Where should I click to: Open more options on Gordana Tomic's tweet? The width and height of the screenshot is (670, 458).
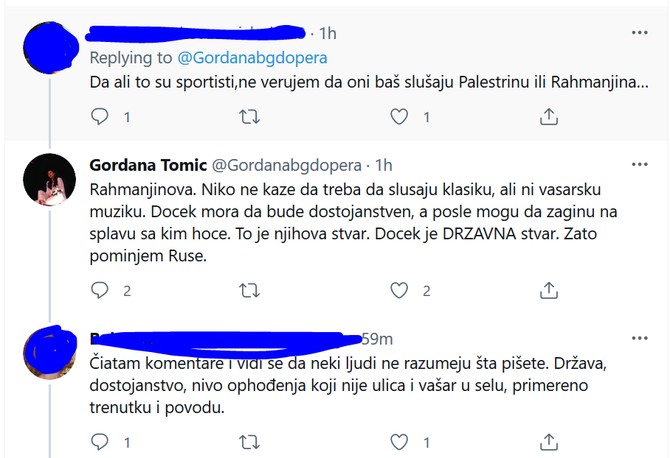click(639, 164)
